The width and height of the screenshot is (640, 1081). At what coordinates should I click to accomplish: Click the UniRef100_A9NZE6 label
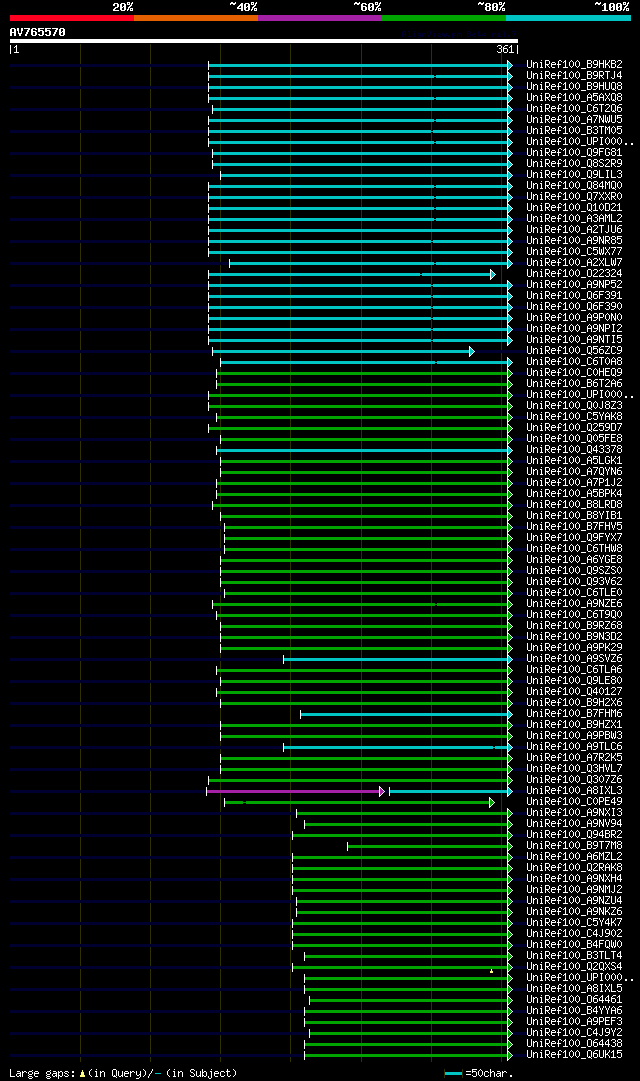click(x=574, y=603)
